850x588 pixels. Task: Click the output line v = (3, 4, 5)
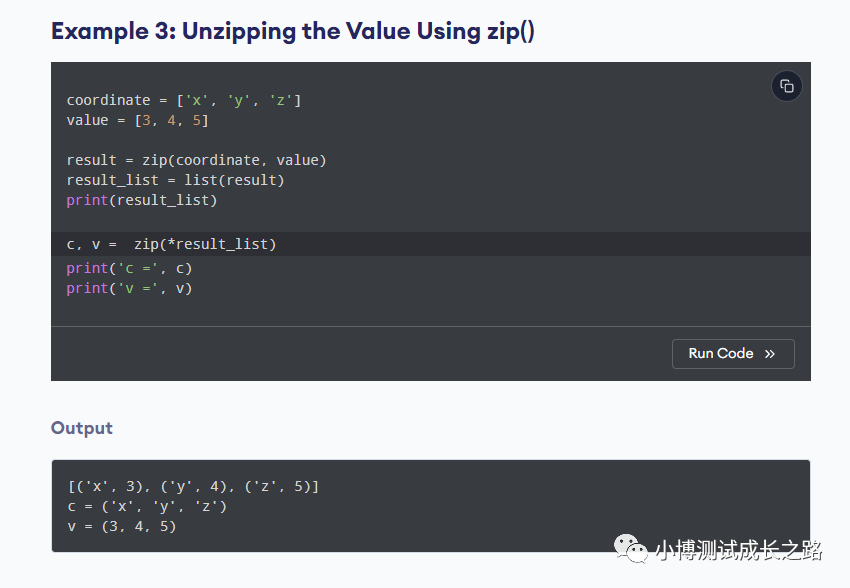[122, 526]
